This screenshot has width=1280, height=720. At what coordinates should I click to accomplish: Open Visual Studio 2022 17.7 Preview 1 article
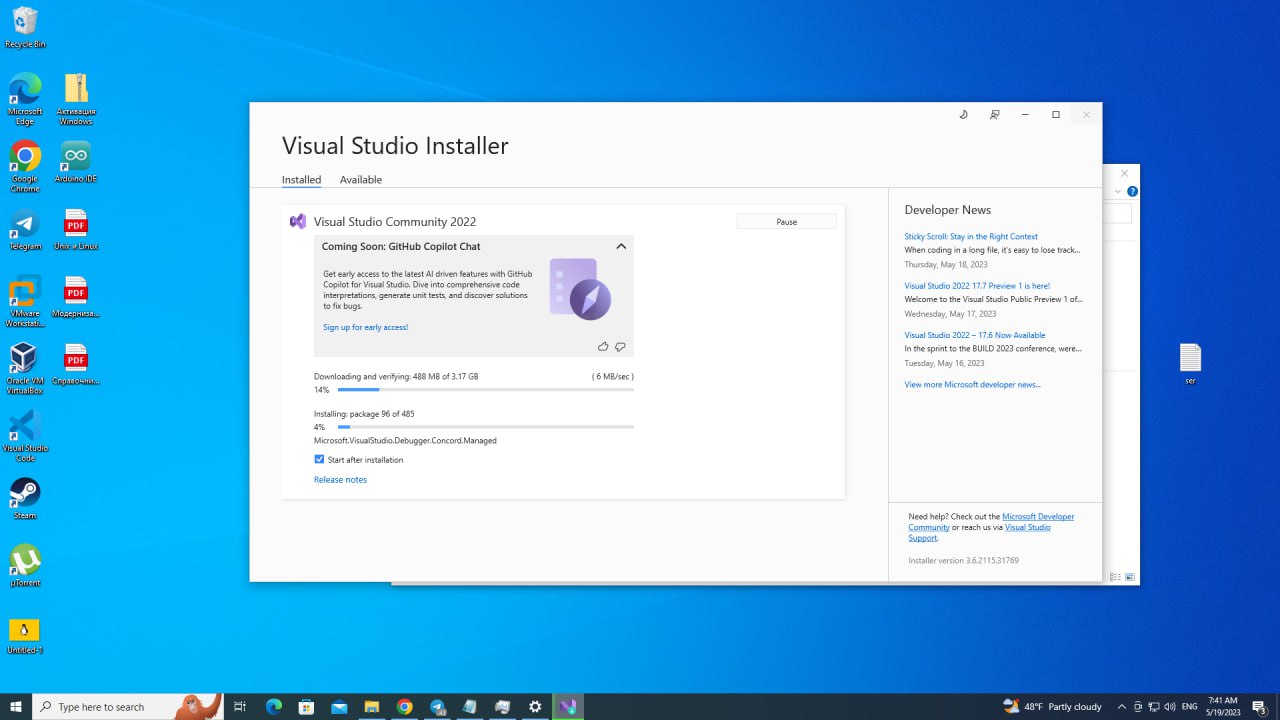977,286
